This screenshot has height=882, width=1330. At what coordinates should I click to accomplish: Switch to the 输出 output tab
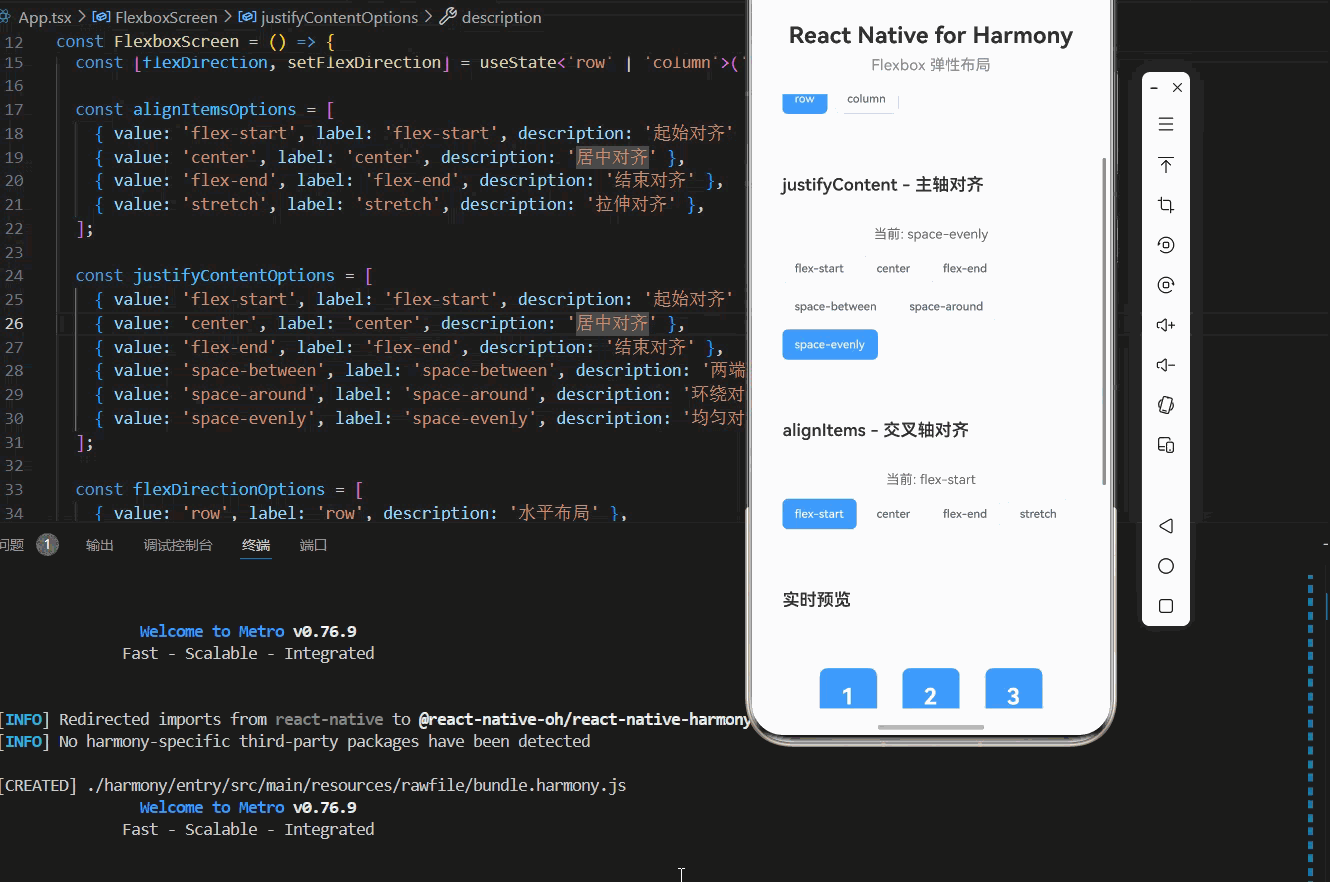pos(100,545)
